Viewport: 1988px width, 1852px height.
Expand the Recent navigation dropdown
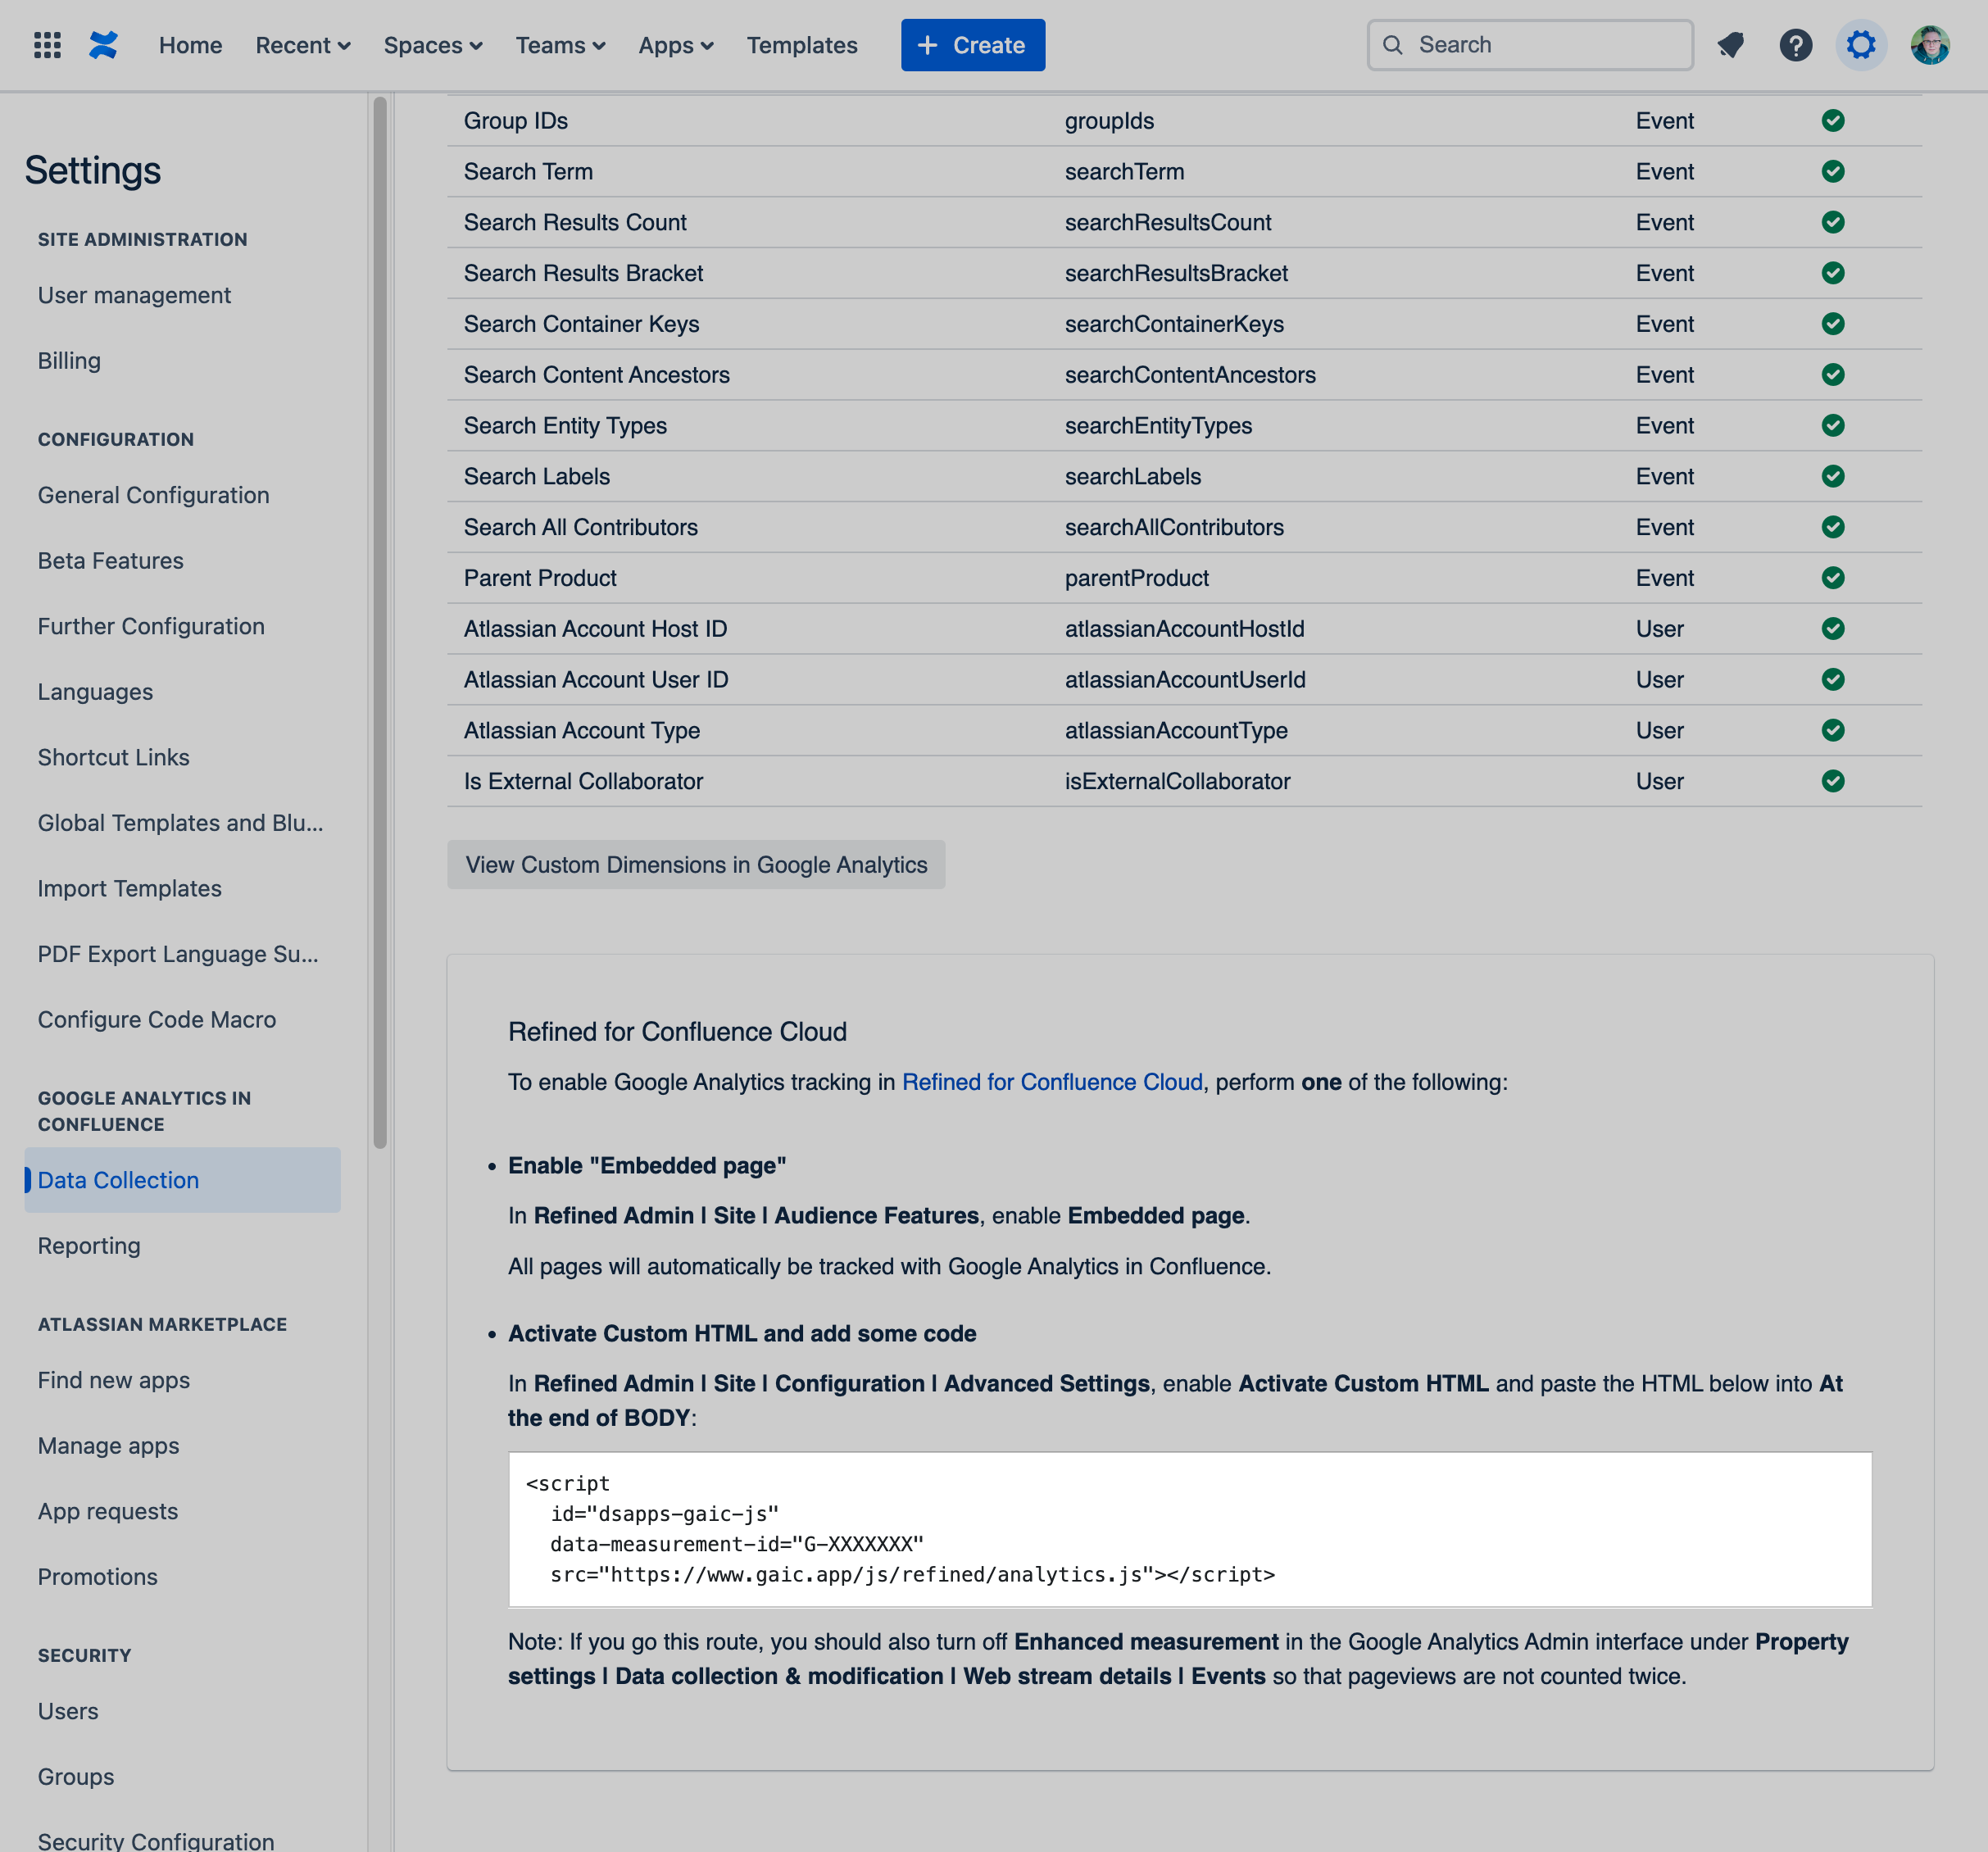305,45
